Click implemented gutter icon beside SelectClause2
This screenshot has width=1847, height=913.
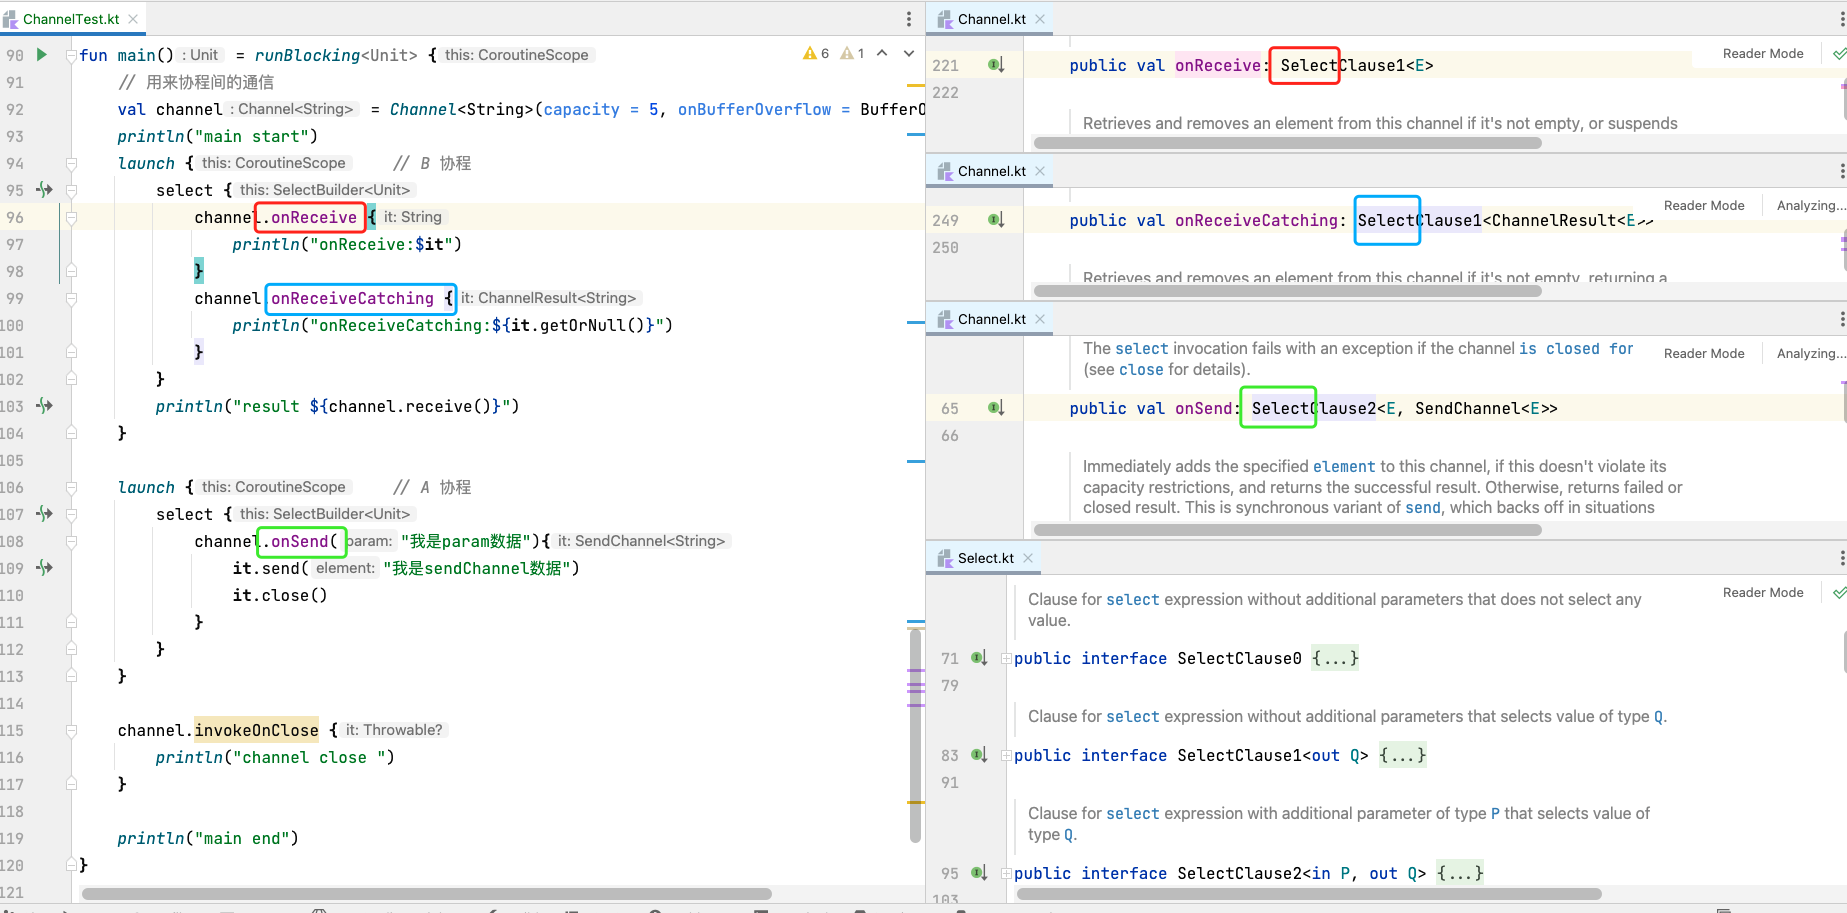pyautogui.click(x=979, y=873)
